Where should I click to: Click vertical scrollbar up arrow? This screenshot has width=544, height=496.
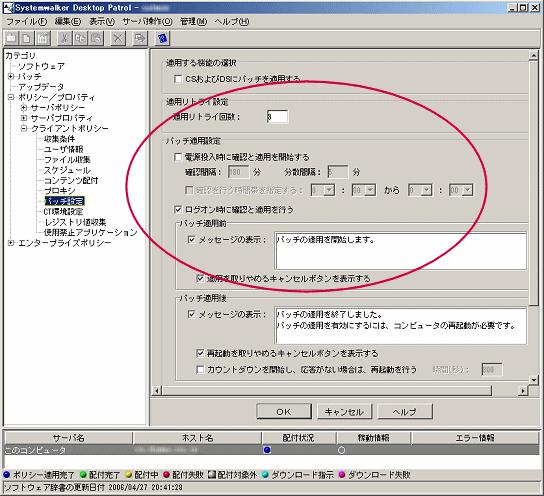coord(533,55)
